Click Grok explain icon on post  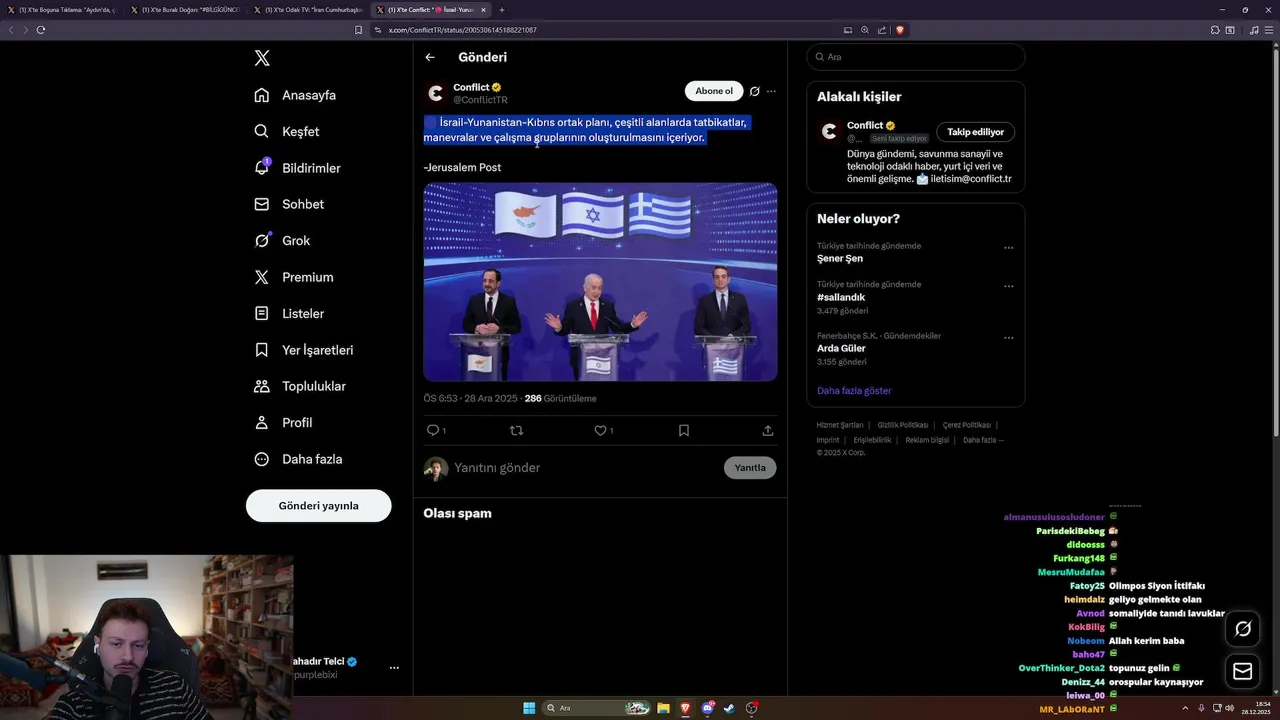tap(755, 91)
